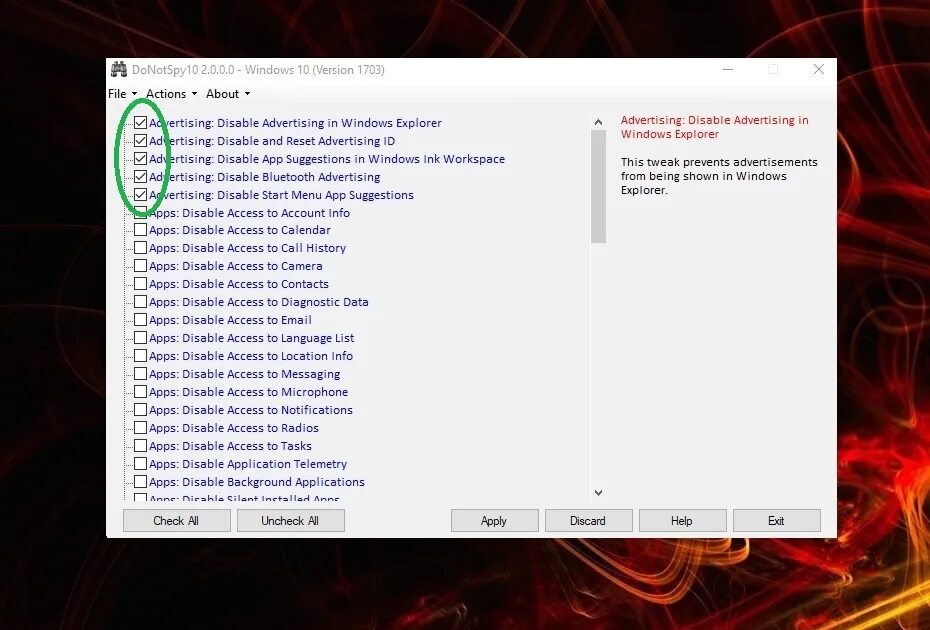Open Help with the Help button
This screenshot has width=930, height=630.
click(682, 521)
